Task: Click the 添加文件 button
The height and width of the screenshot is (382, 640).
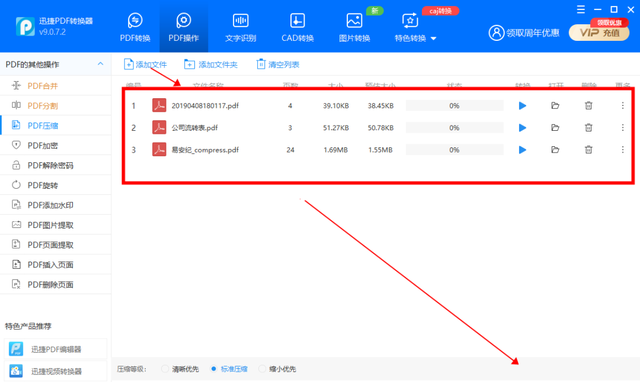Action: 145,64
